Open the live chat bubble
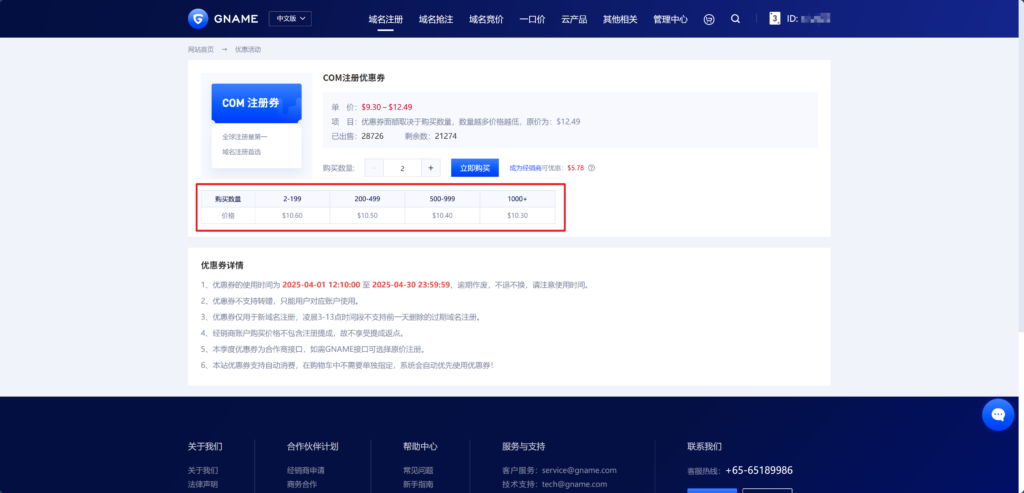1024x493 pixels. 997,414
